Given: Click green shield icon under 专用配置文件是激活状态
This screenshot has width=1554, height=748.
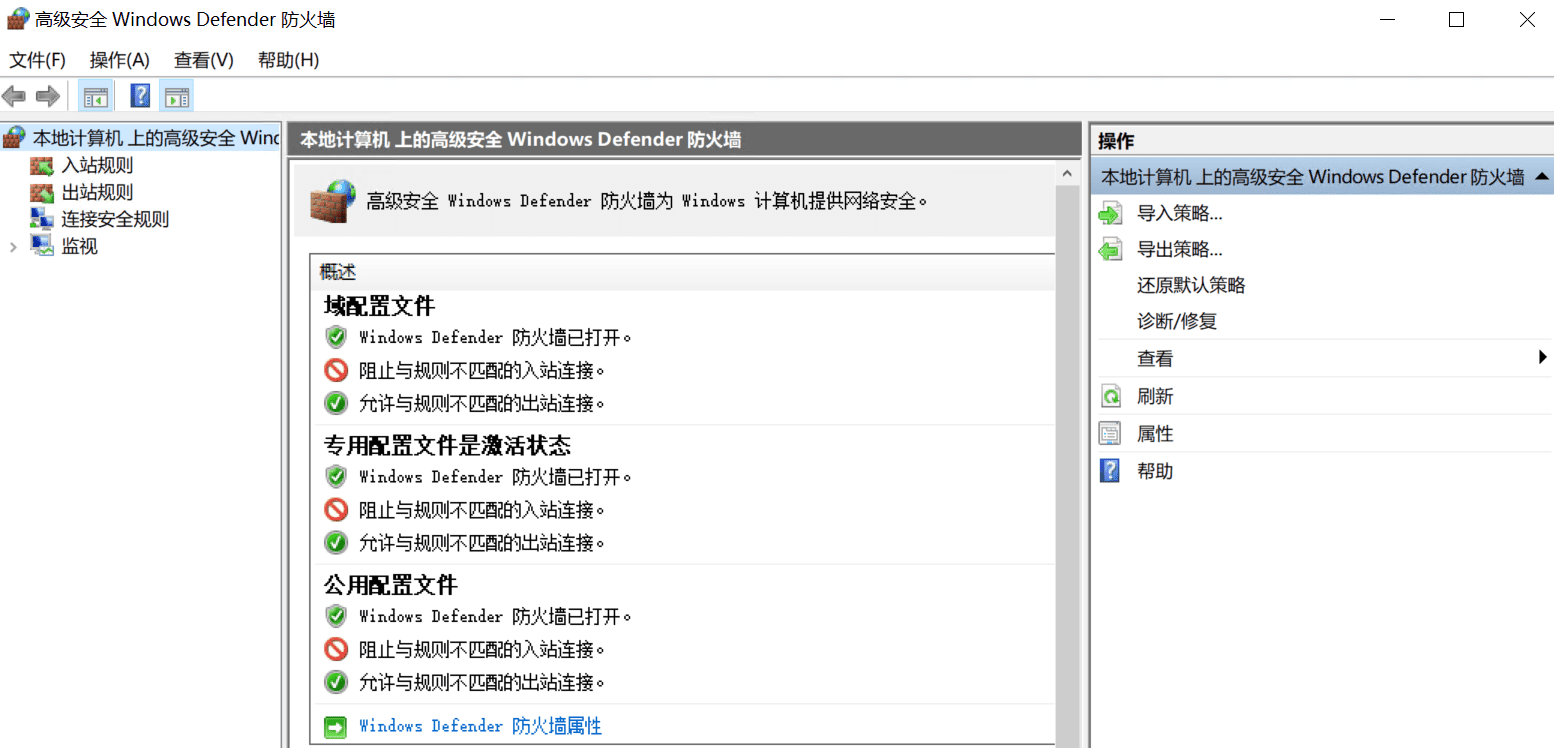Looking at the screenshot, I should tap(336, 476).
